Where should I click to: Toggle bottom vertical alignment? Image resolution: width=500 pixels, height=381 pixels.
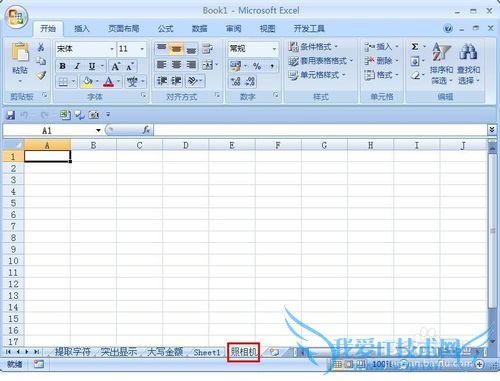(x=191, y=49)
